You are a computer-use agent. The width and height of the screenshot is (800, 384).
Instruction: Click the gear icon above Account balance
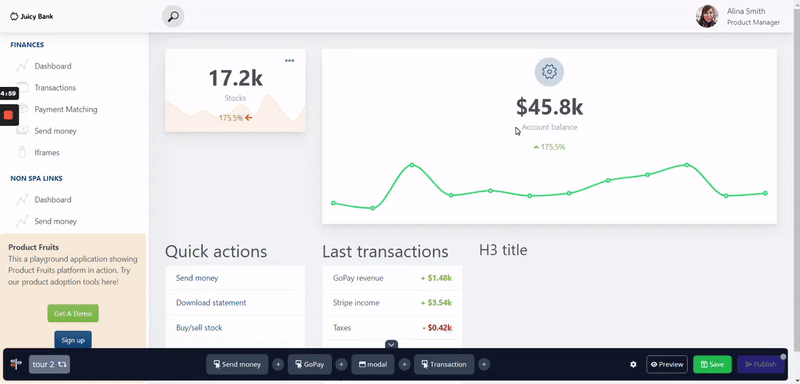[x=549, y=72]
